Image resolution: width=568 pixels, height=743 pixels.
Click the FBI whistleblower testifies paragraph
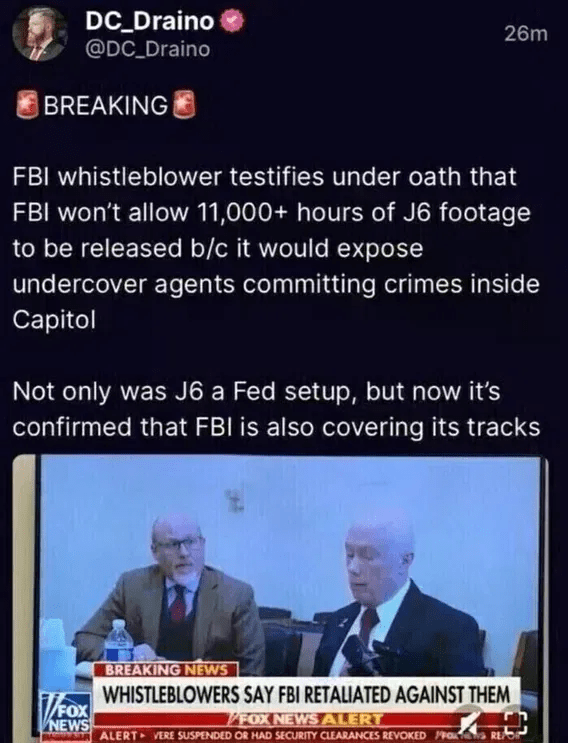(x=276, y=248)
